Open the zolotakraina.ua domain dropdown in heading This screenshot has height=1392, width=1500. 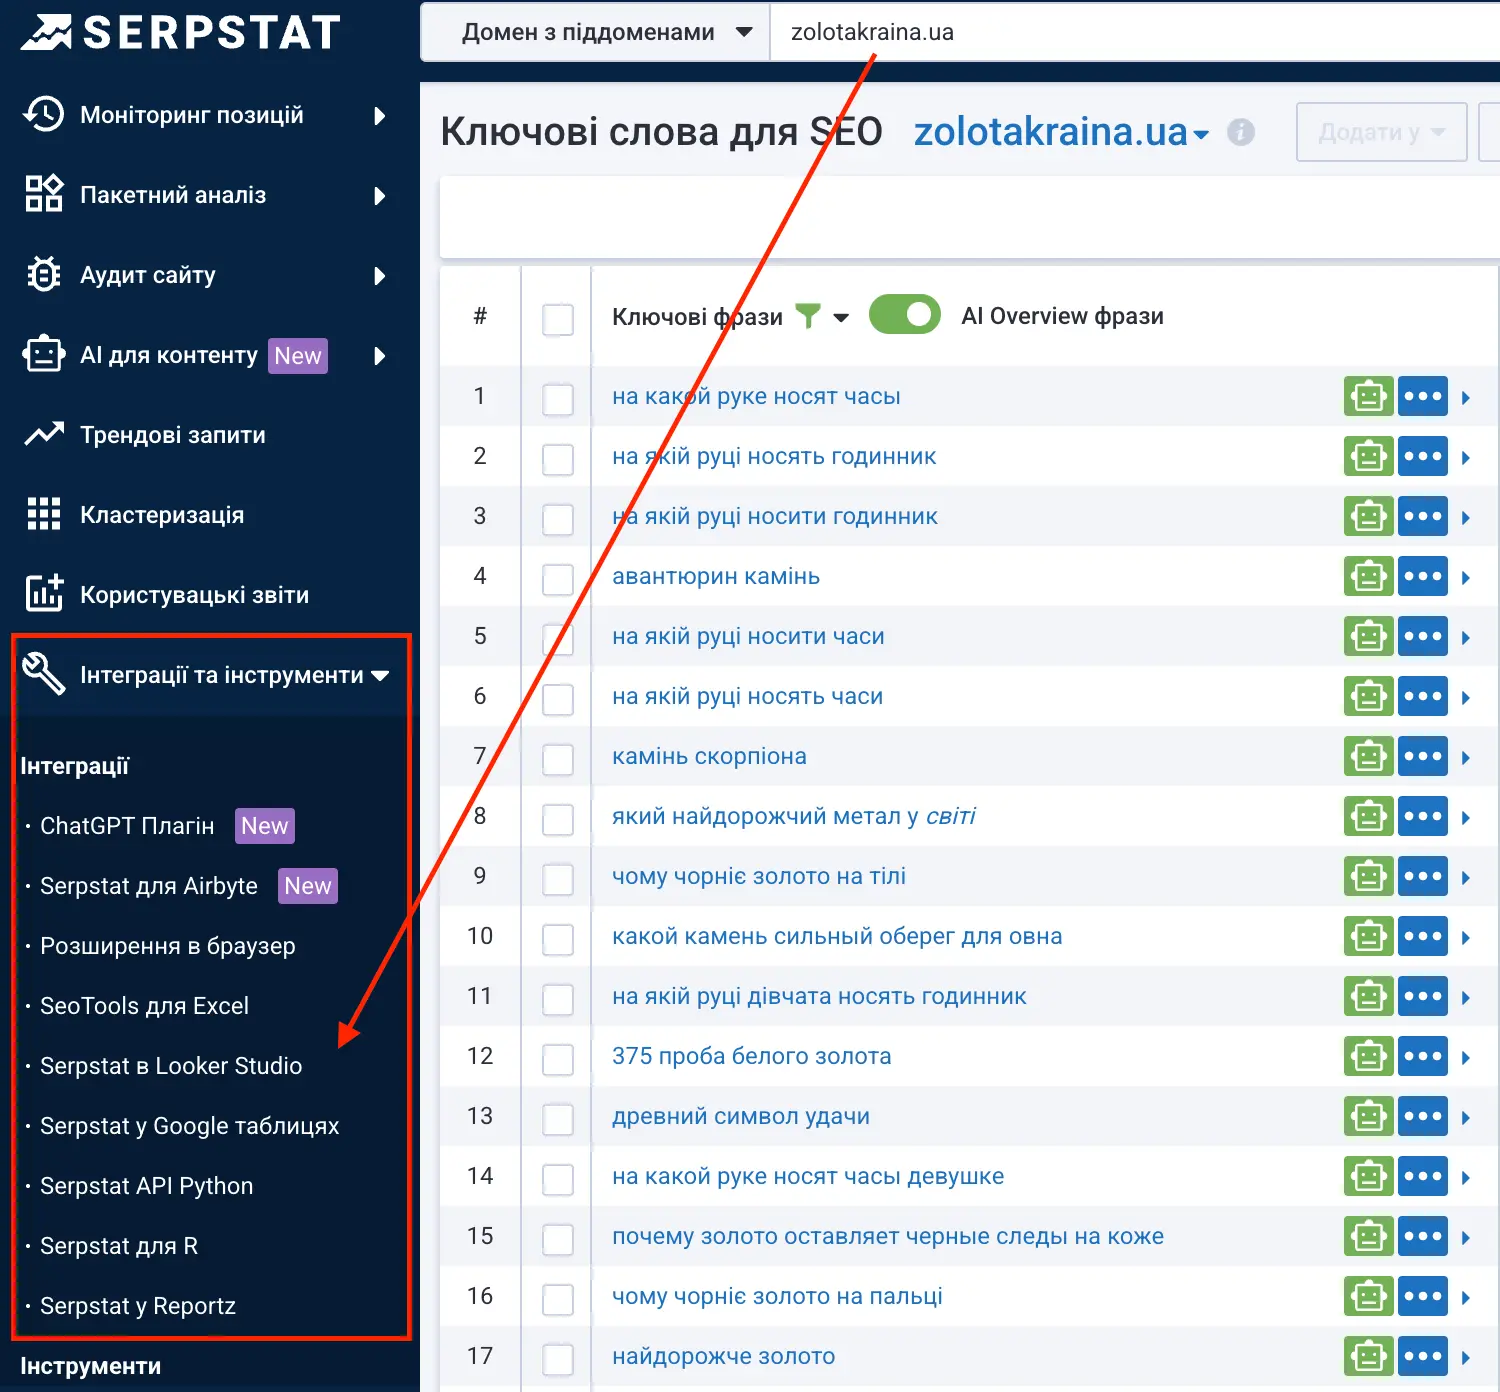(x=1062, y=132)
